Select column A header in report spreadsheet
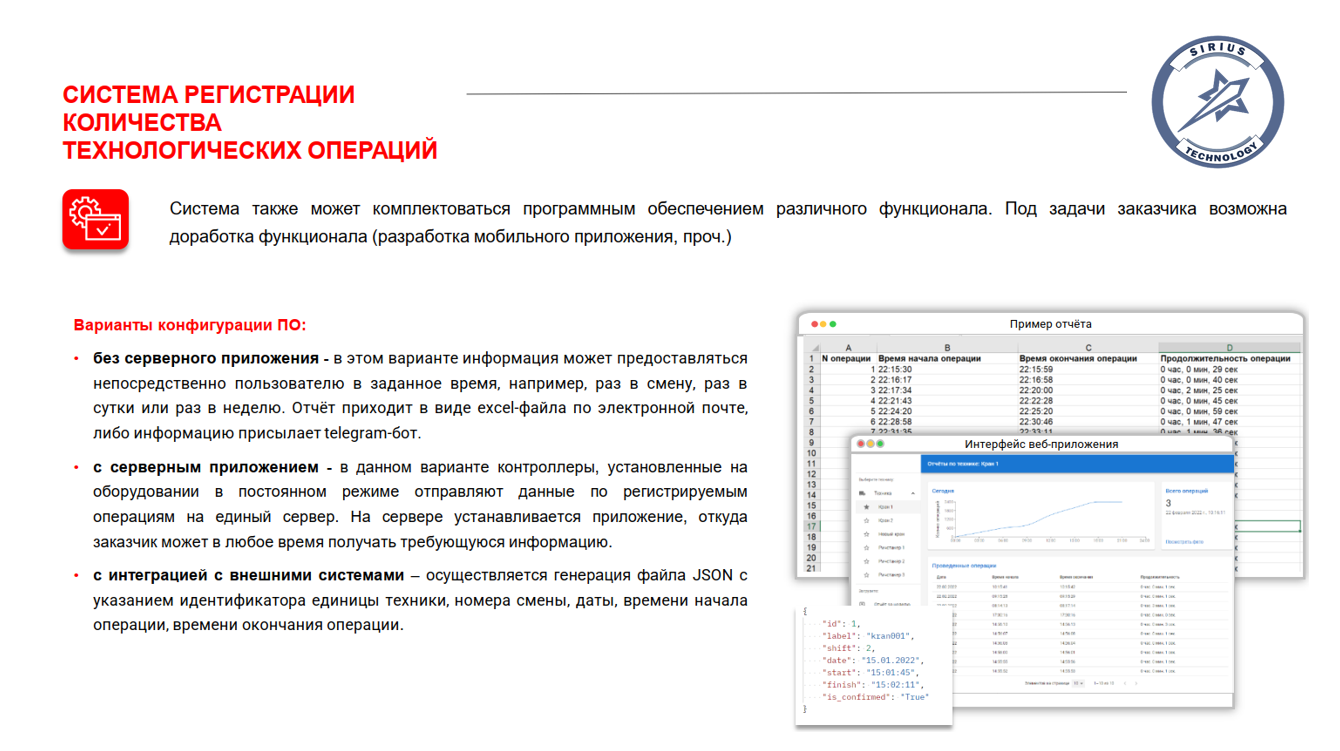The width and height of the screenshot is (1340, 751). point(848,348)
